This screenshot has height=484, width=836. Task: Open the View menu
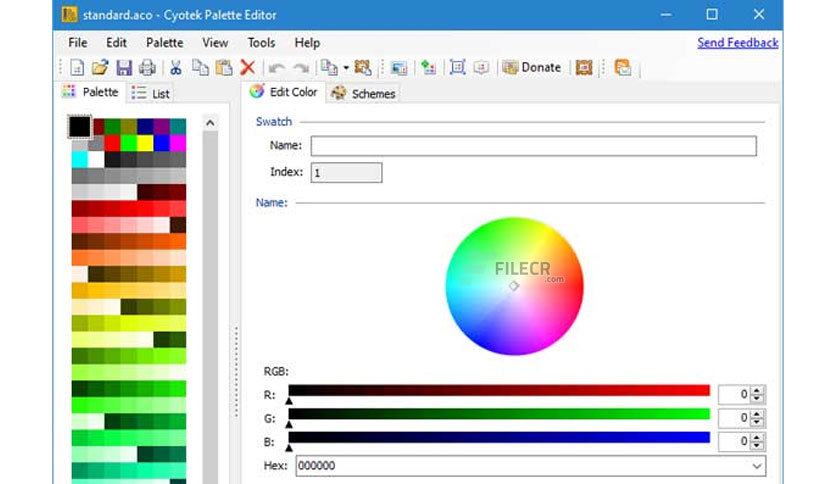click(x=215, y=43)
